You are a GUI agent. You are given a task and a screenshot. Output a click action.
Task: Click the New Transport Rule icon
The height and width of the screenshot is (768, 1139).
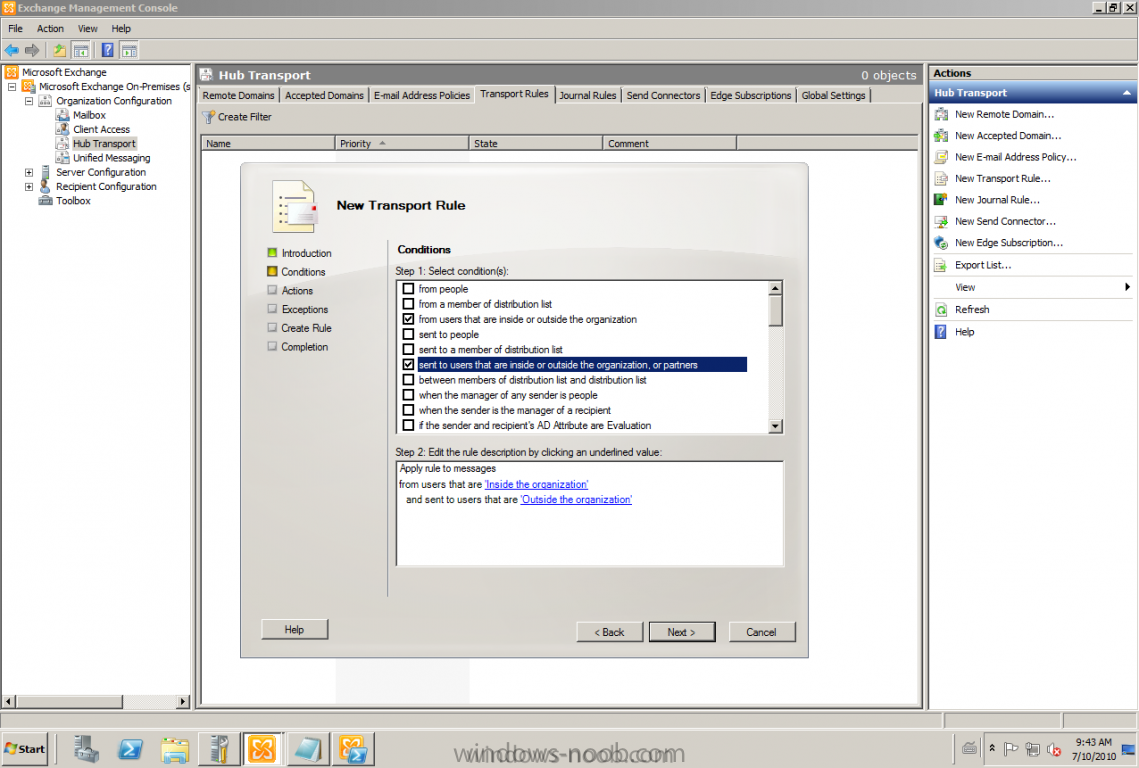(941, 179)
